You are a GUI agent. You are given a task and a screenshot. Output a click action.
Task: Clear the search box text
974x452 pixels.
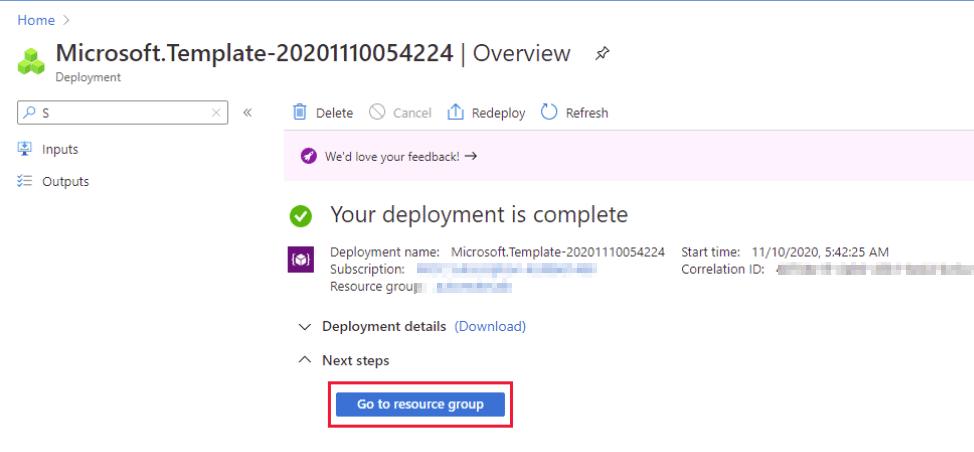click(x=215, y=113)
